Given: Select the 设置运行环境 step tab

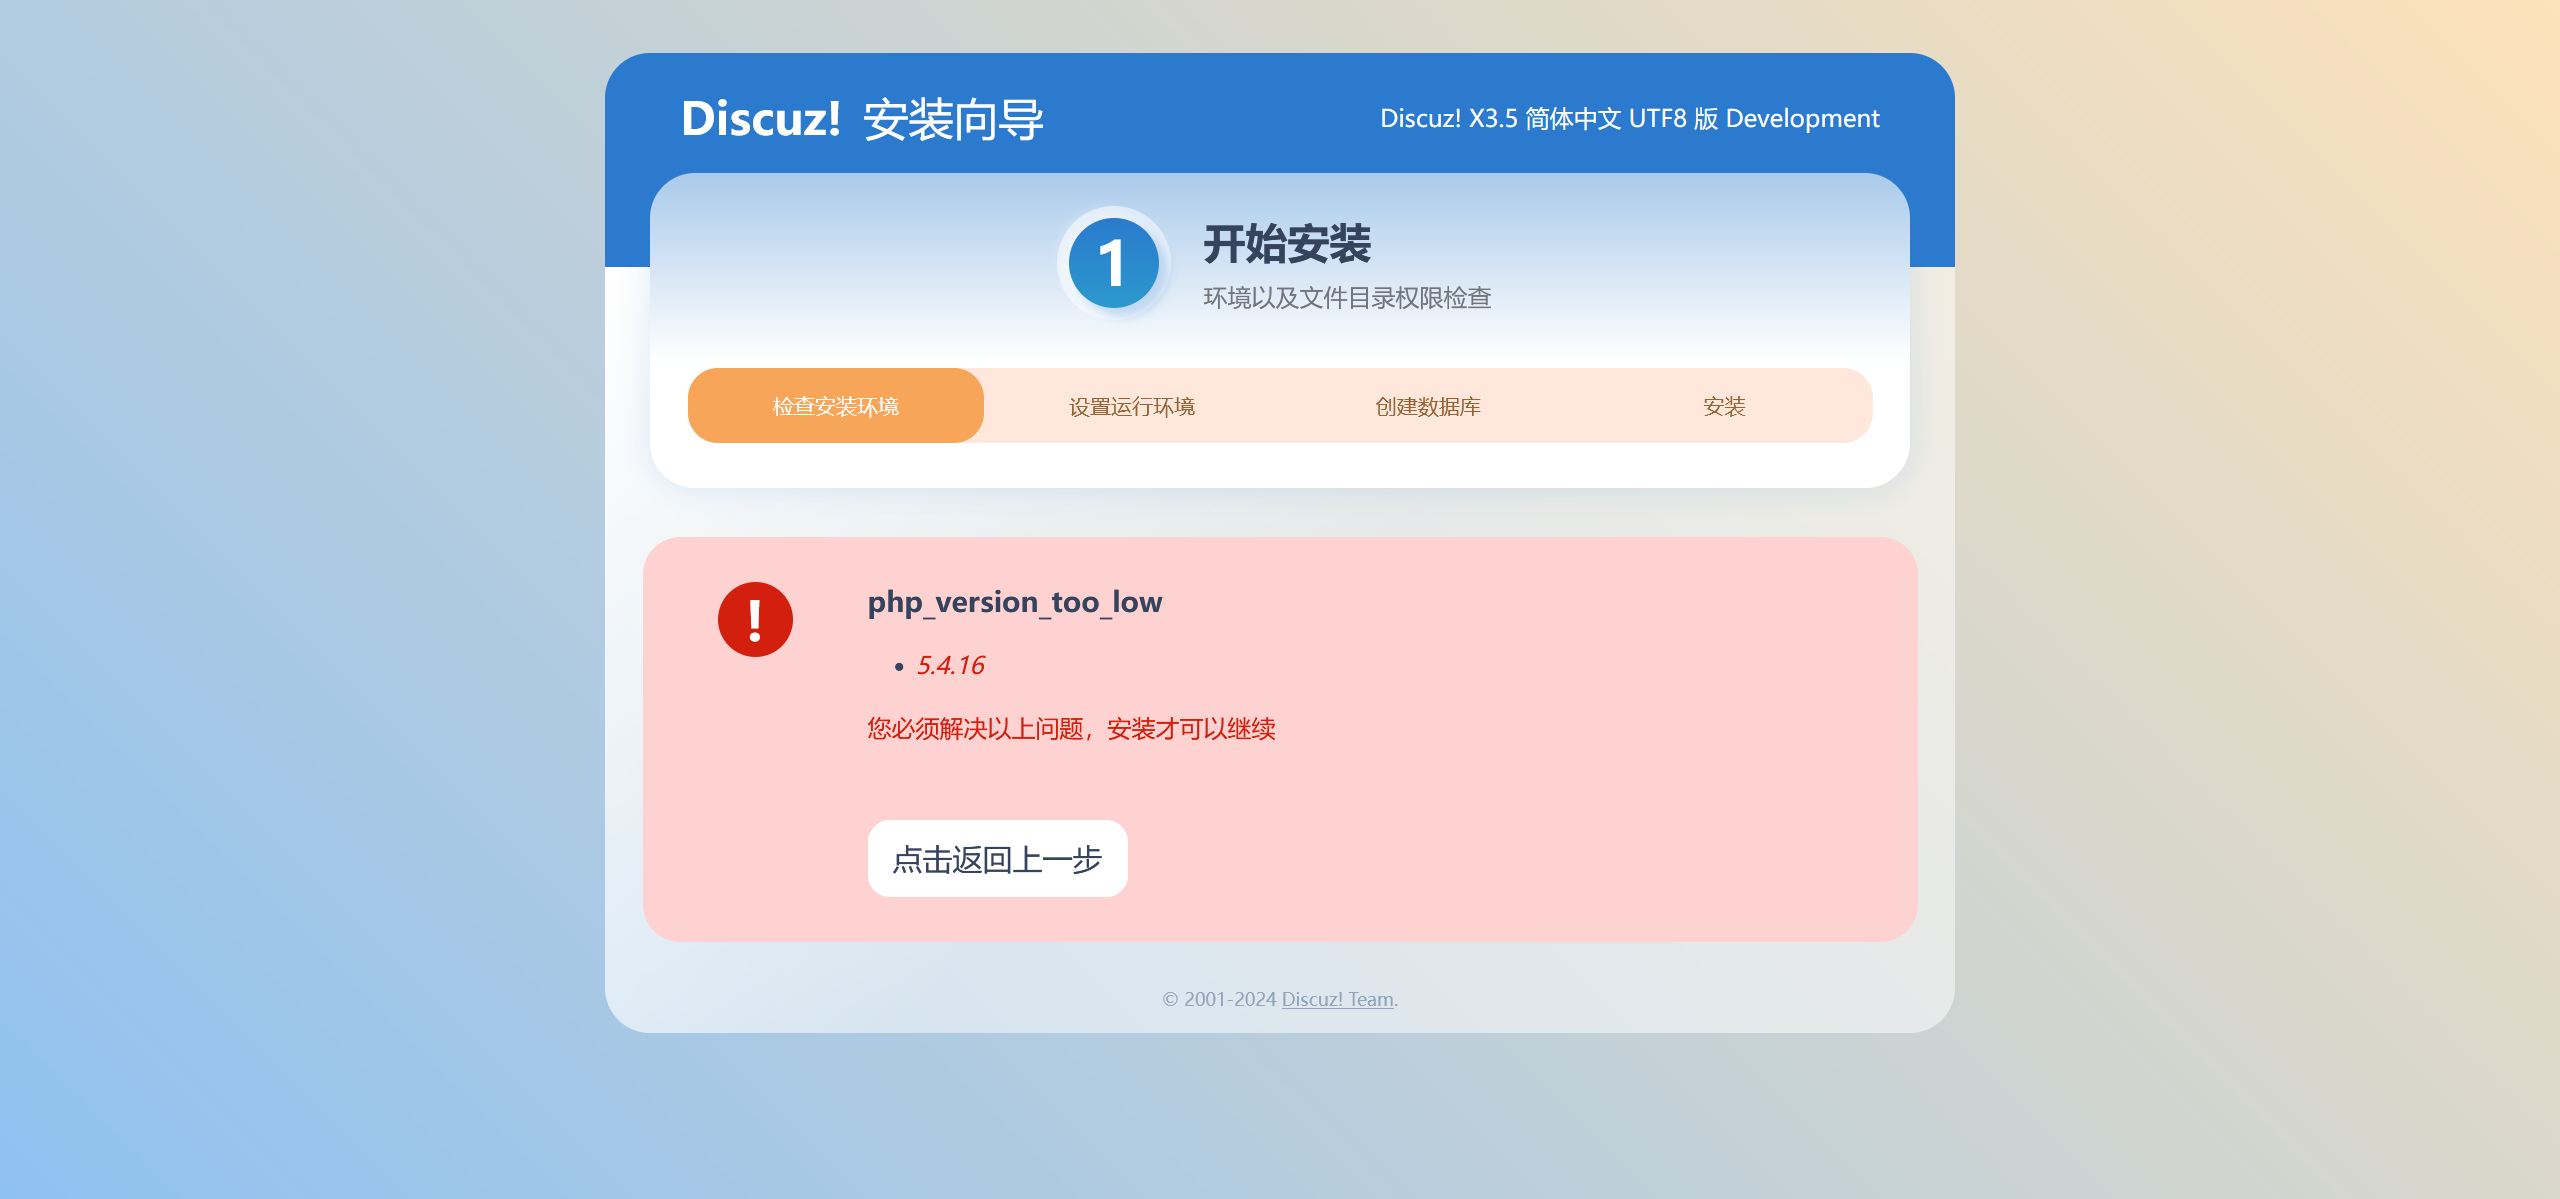Looking at the screenshot, I should pyautogui.click(x=1131, y=406).
